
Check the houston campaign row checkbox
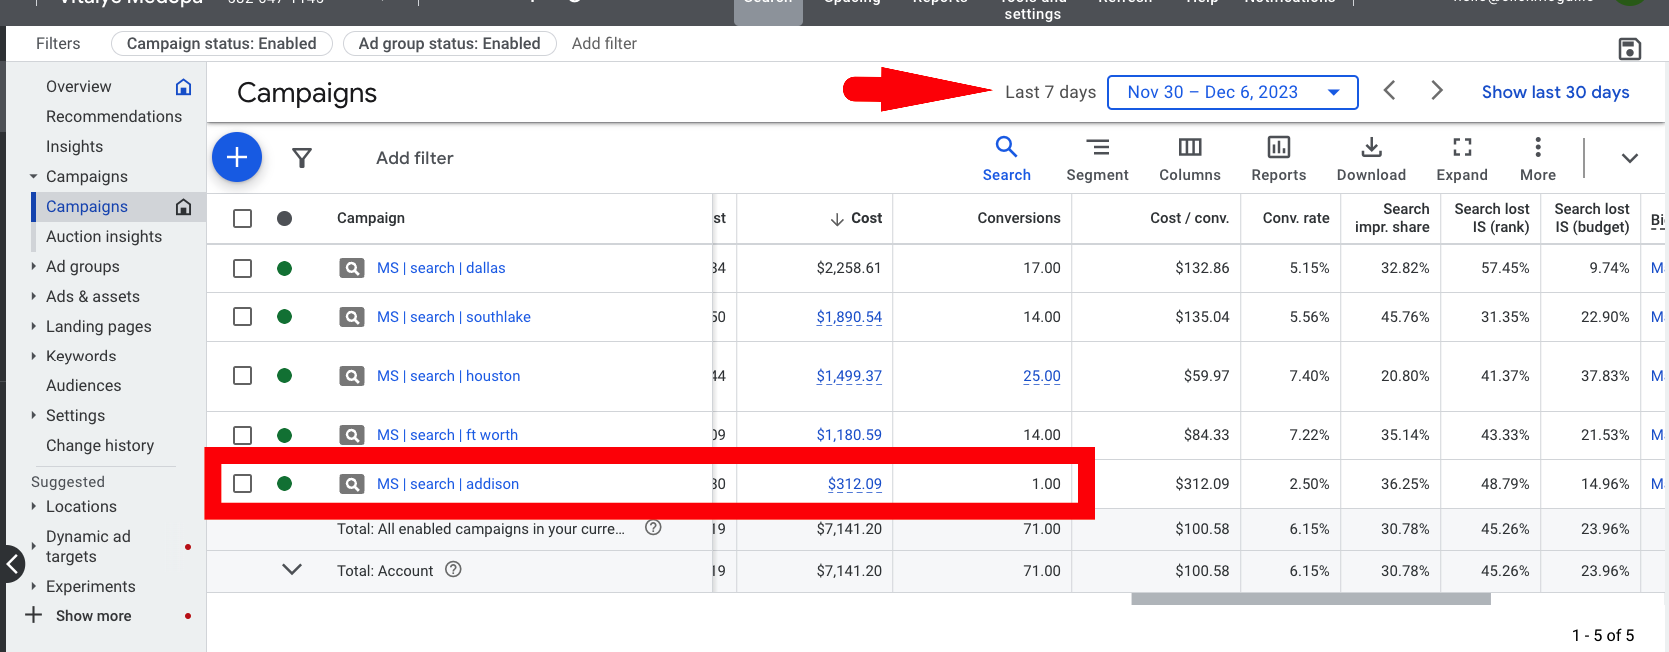click(x=242, y=376)
